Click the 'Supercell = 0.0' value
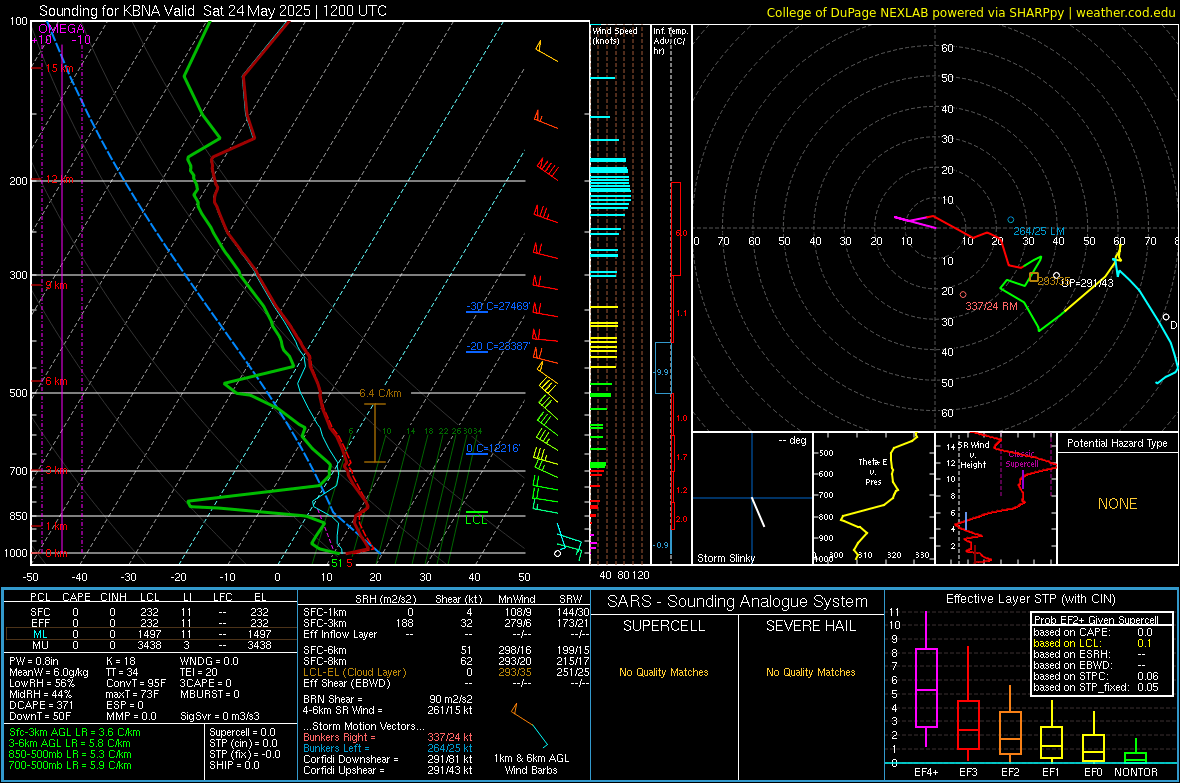This screenshot has width=1180, height=783. [x=242, y=732]
